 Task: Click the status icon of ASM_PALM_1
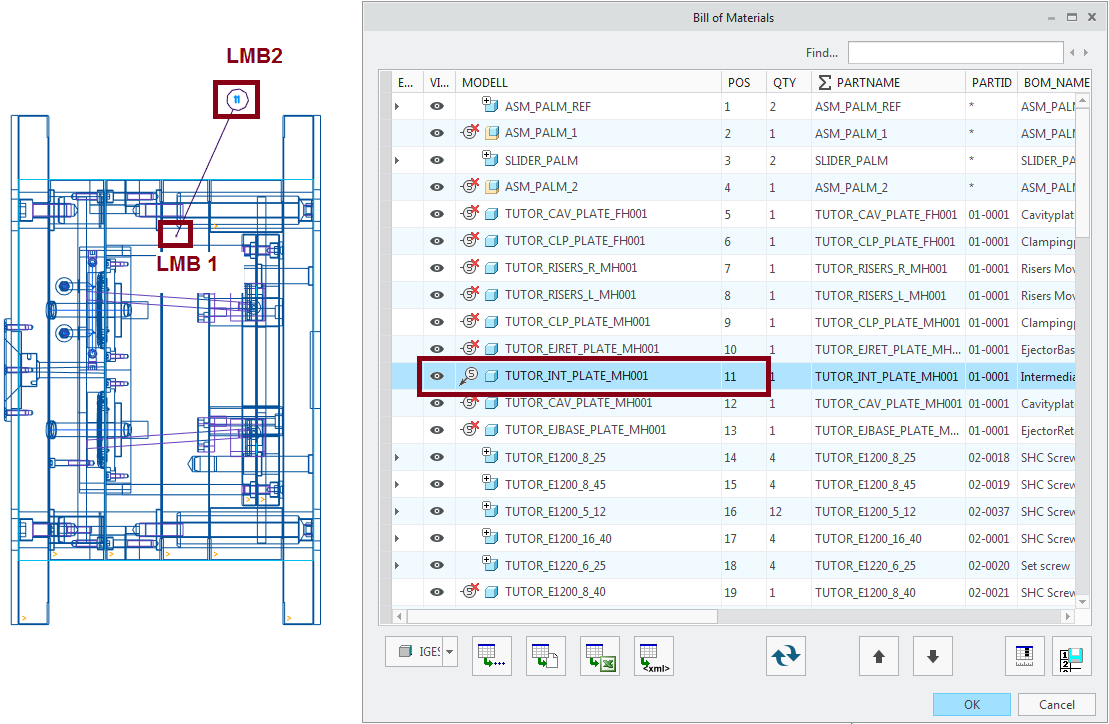pos(470,132)
